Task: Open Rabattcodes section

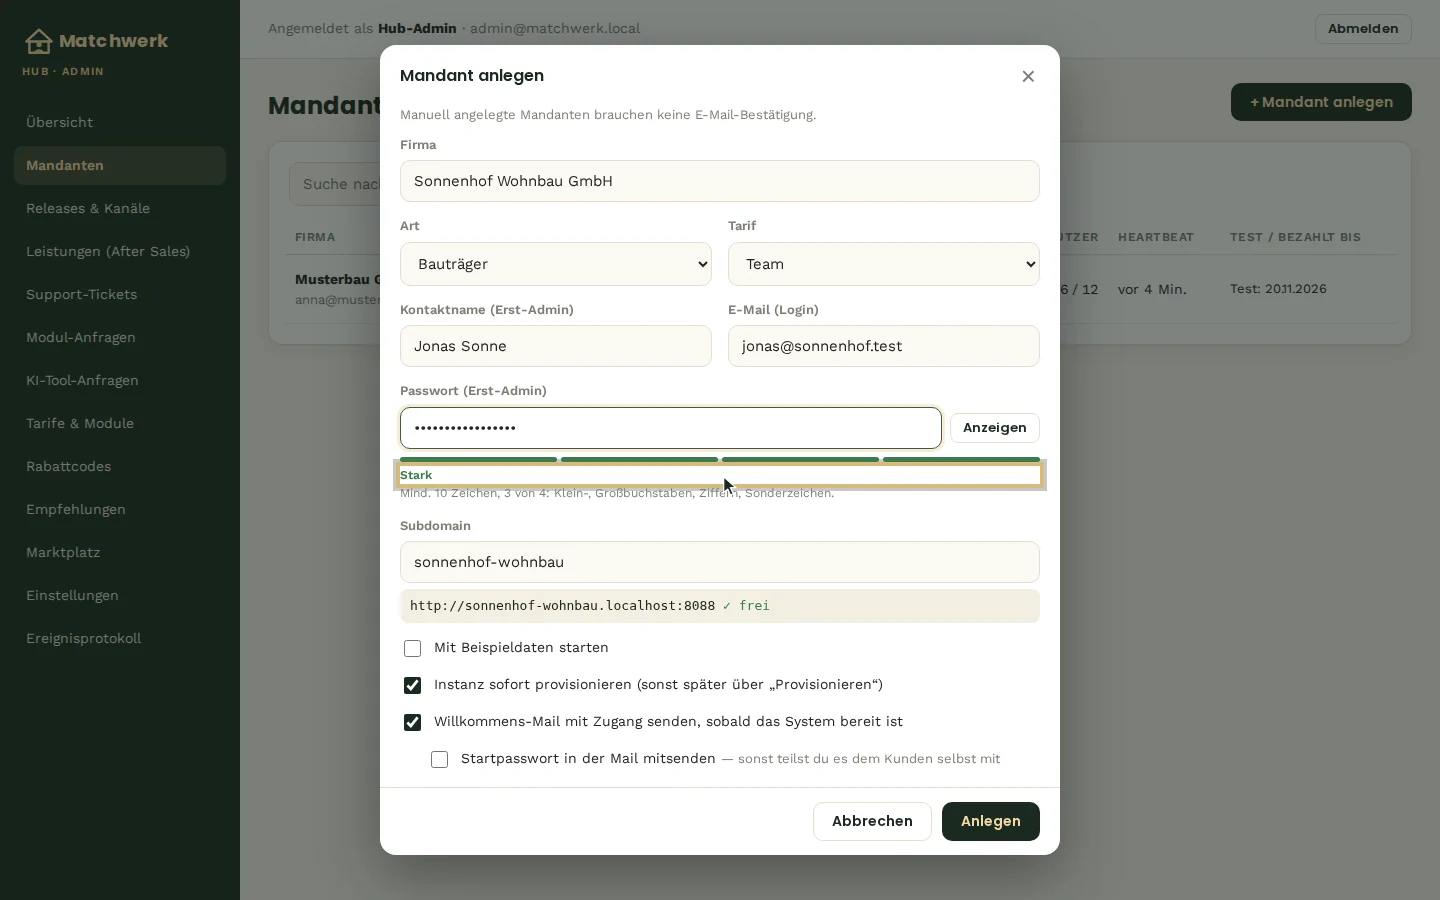Action: [x=120, y=466]
